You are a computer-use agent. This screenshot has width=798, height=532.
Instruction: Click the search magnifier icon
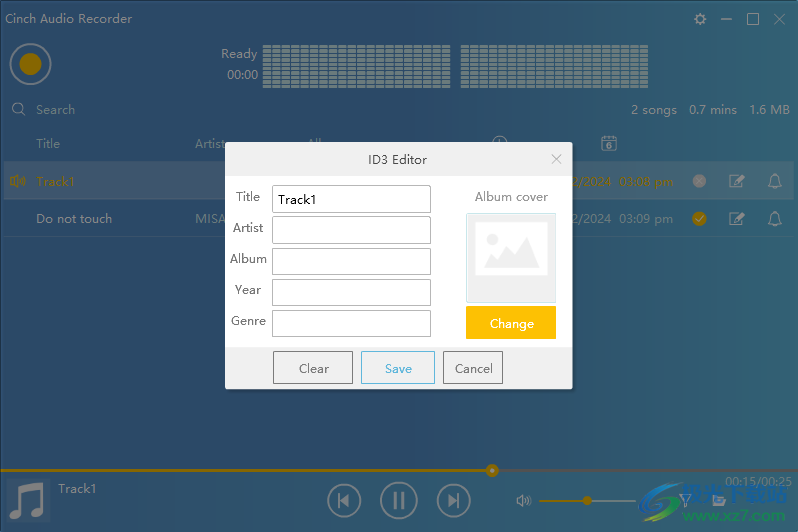[18, 109]
